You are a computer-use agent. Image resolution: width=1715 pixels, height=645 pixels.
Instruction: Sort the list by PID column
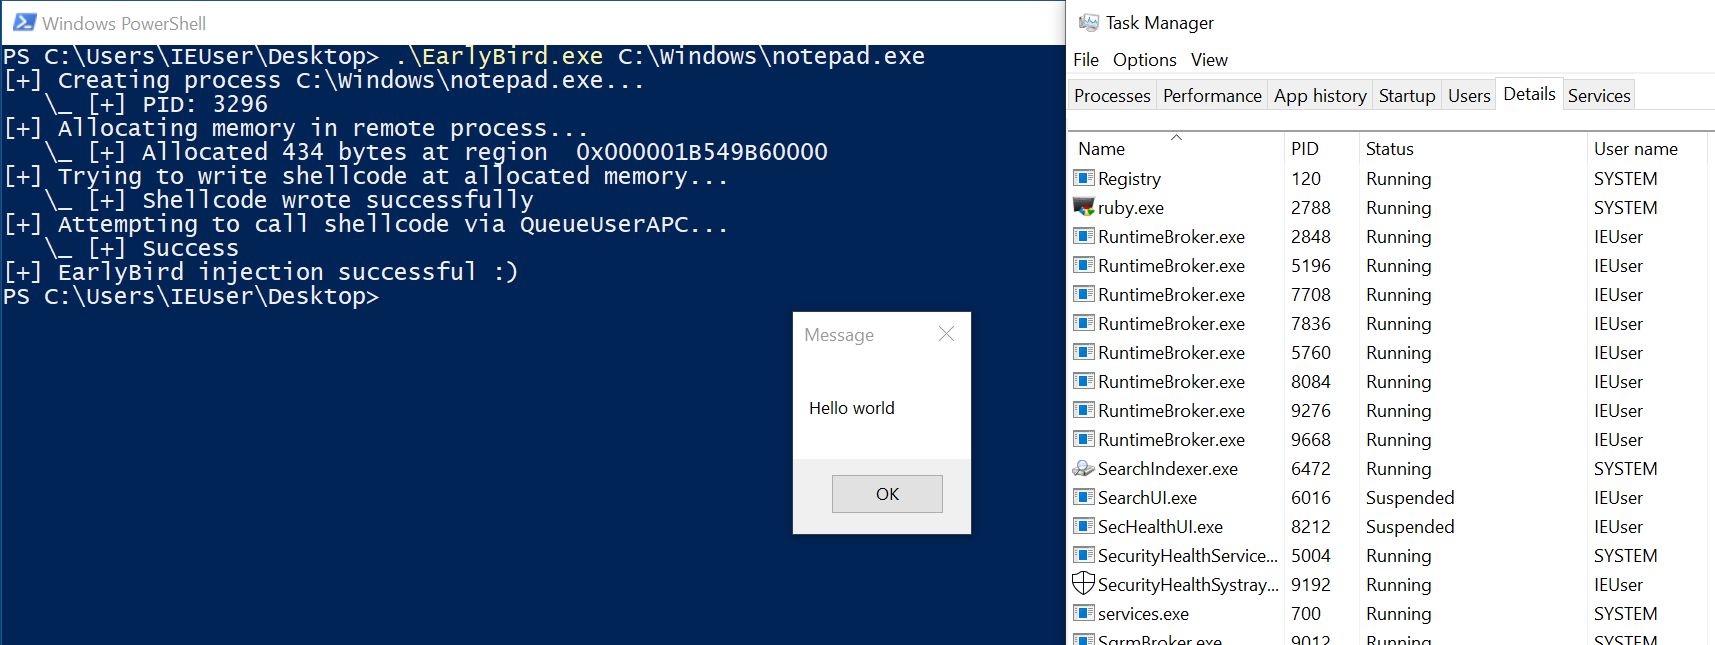click(1304, 149)
